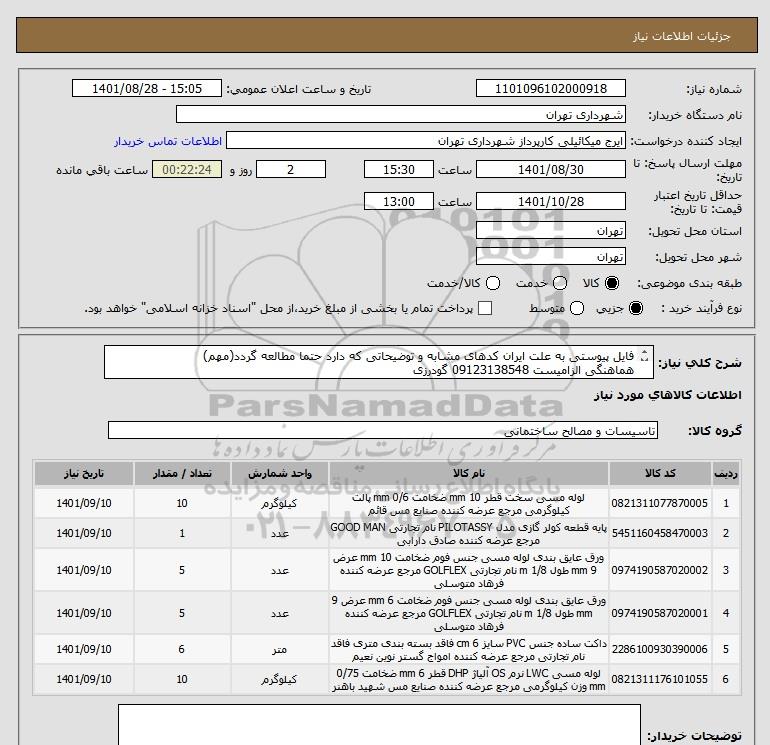The width and height of the screenshot is (770, 745).
Task: Select the متوسط purchase type radio
Action: pos(577,308)
